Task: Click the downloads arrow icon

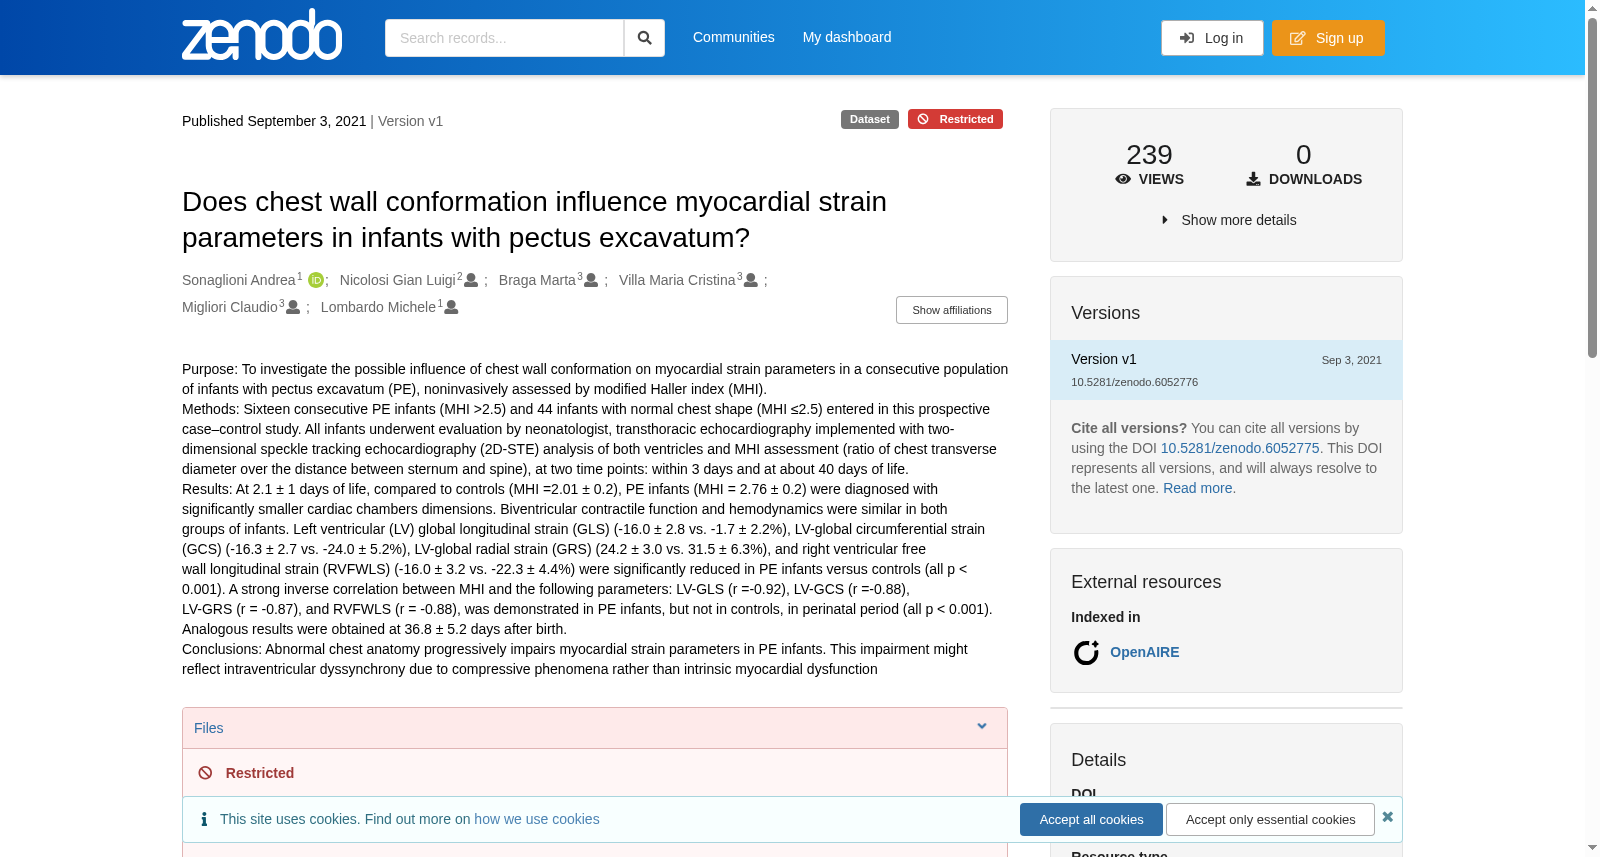Action: tap(1253, 179)
